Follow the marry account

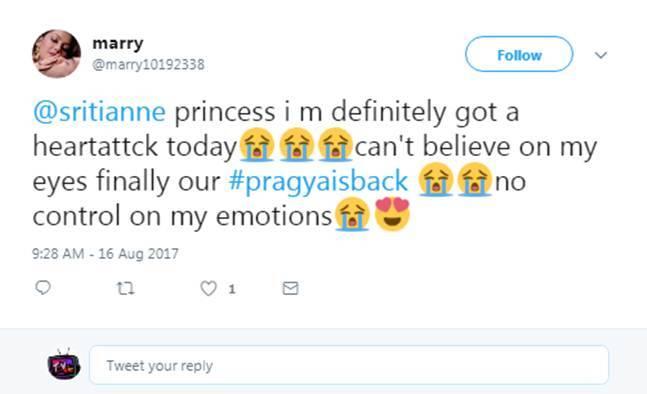coord(519,54)
